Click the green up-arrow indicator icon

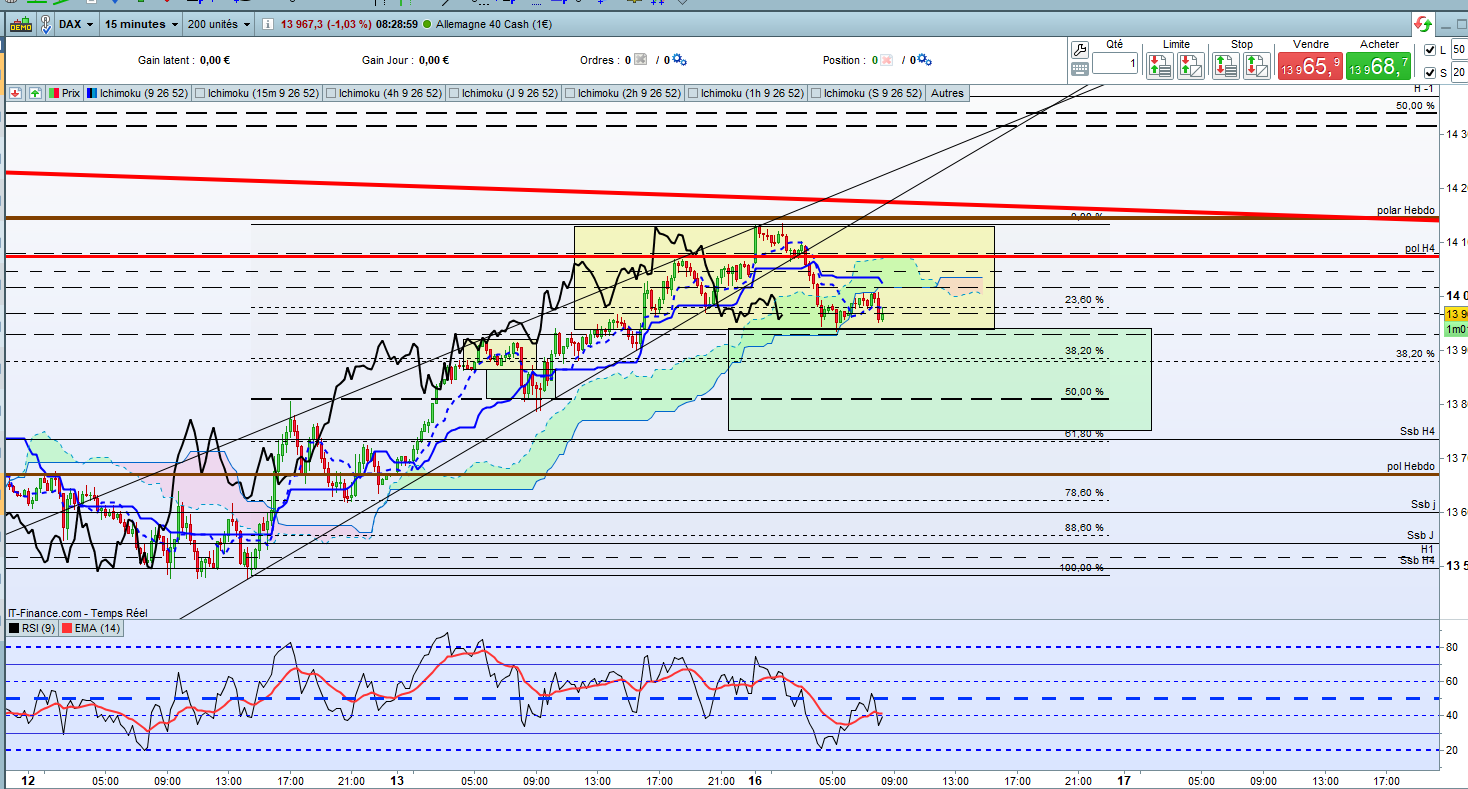[35, 93]
